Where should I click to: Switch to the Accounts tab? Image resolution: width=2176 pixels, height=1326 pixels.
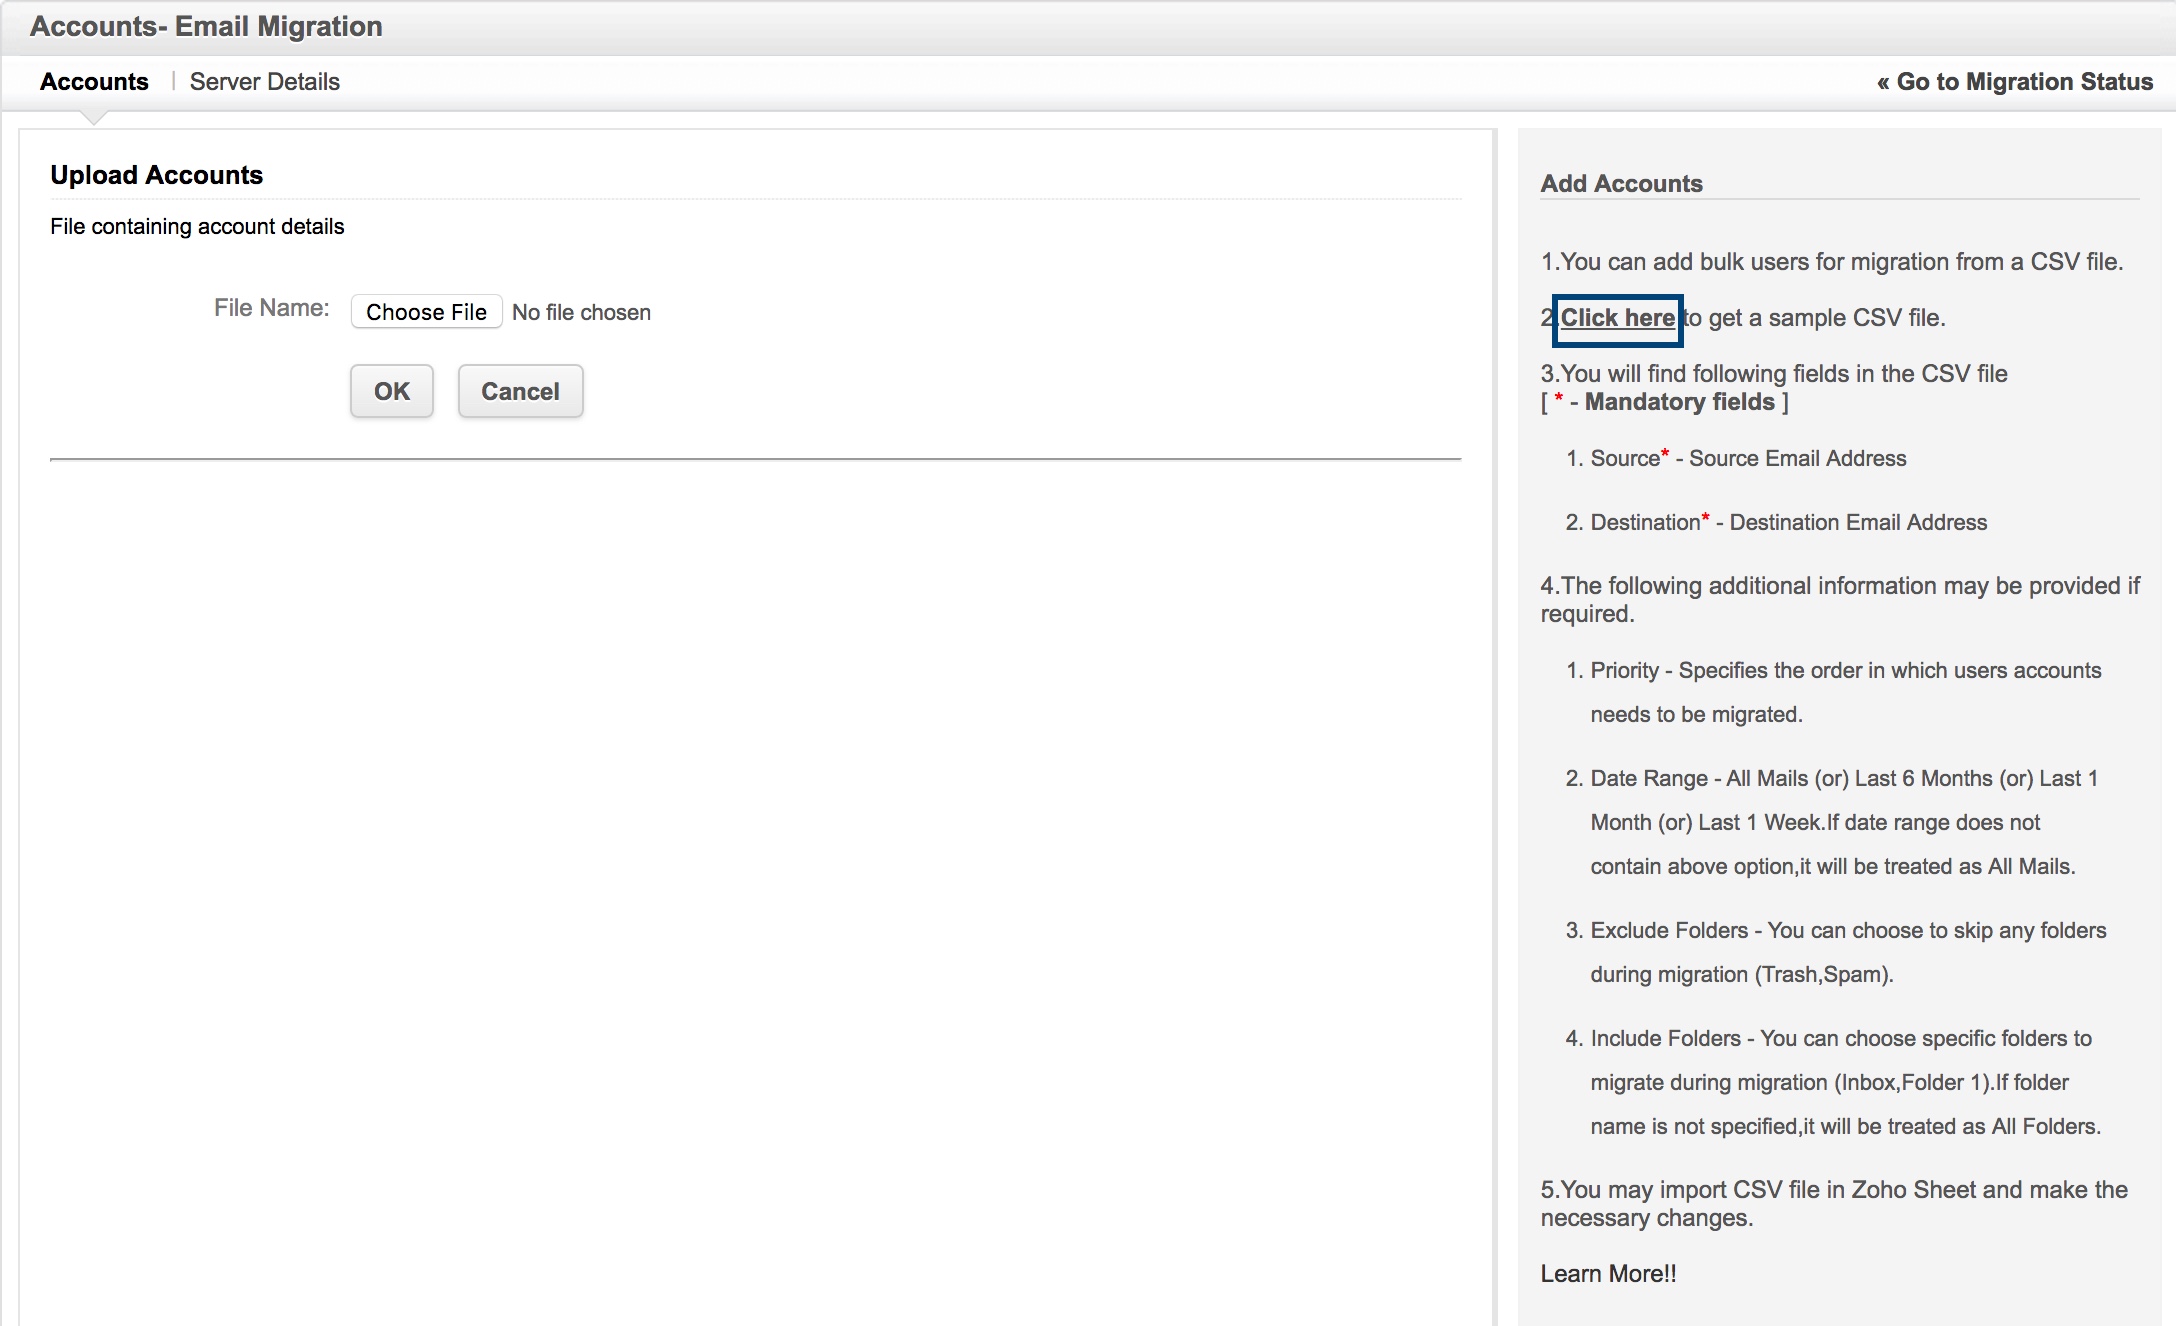[94, 82]
